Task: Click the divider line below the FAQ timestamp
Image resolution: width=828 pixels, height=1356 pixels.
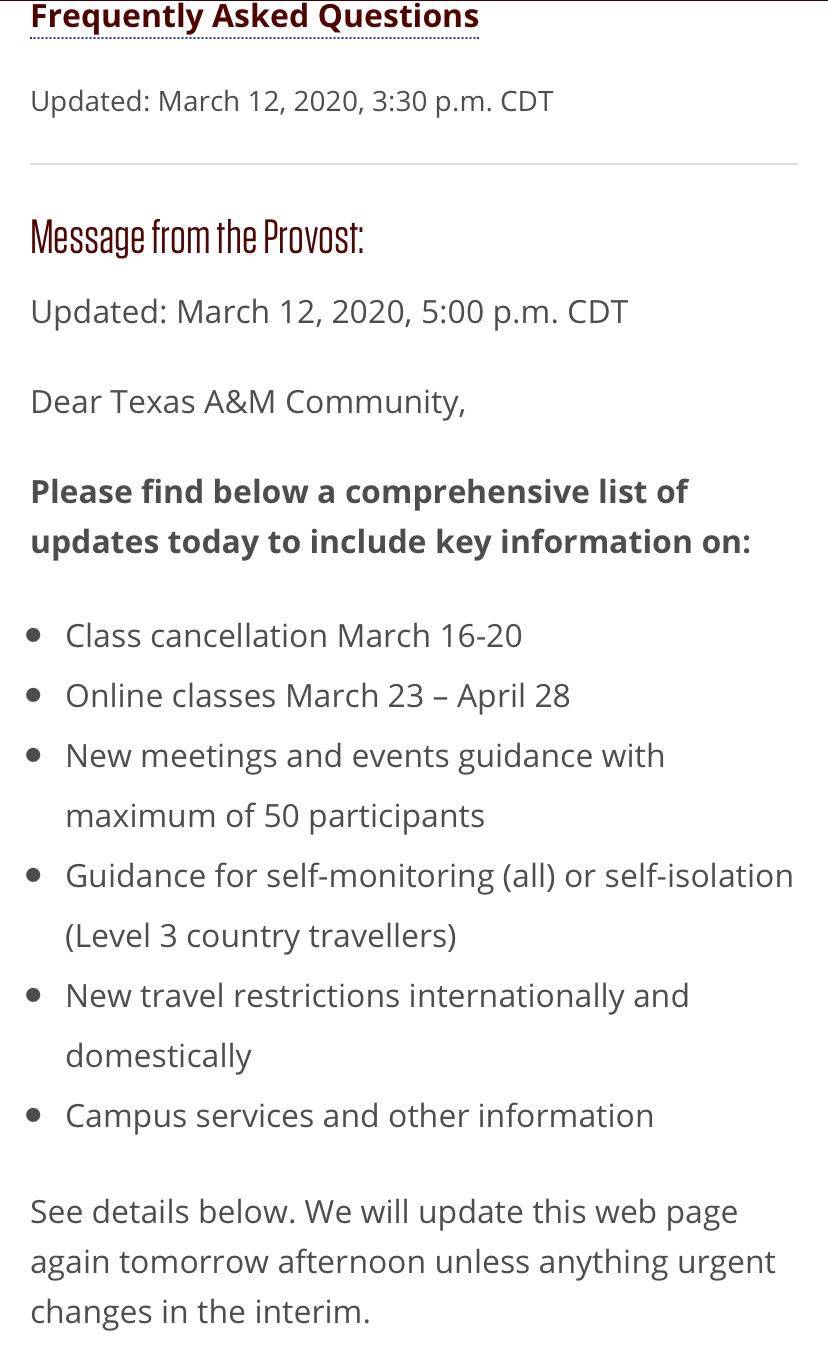Action: click(414, 163)
